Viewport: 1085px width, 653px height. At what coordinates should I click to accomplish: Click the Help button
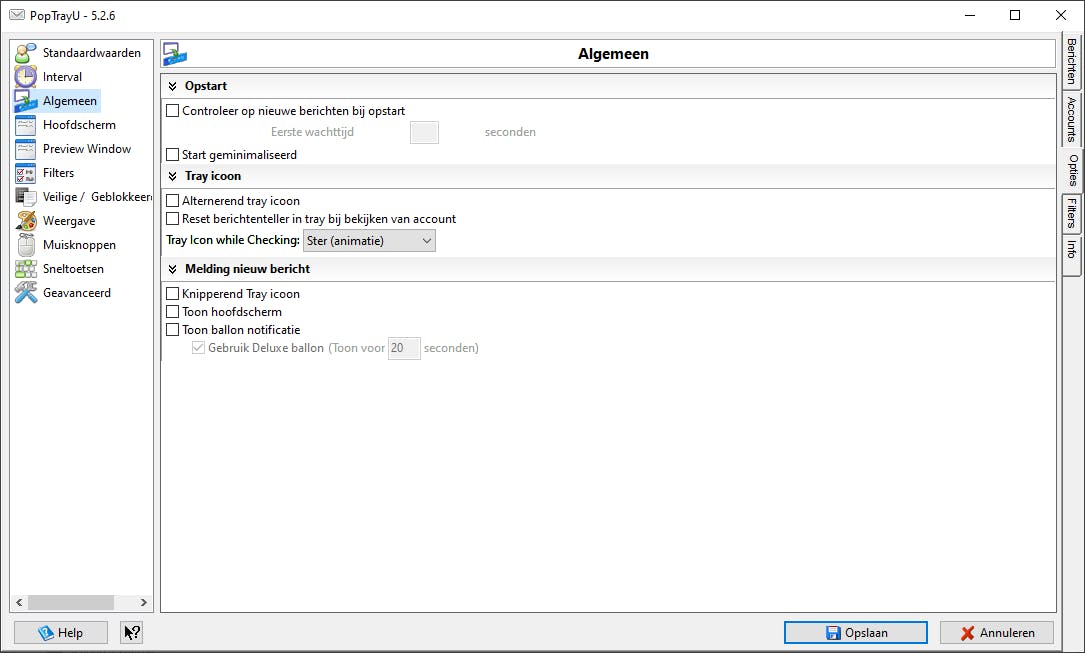tap(61, 632)
